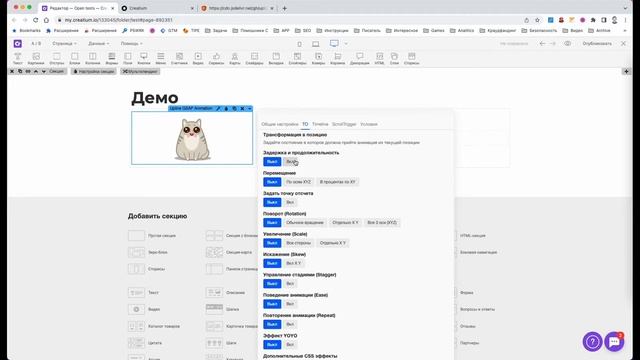
Task: Select the Сервисы element tool
Action: 216,58
